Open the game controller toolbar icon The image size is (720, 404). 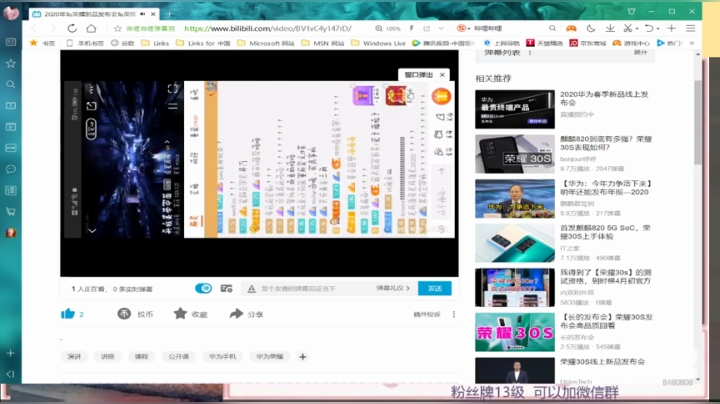tap(571, 28)
